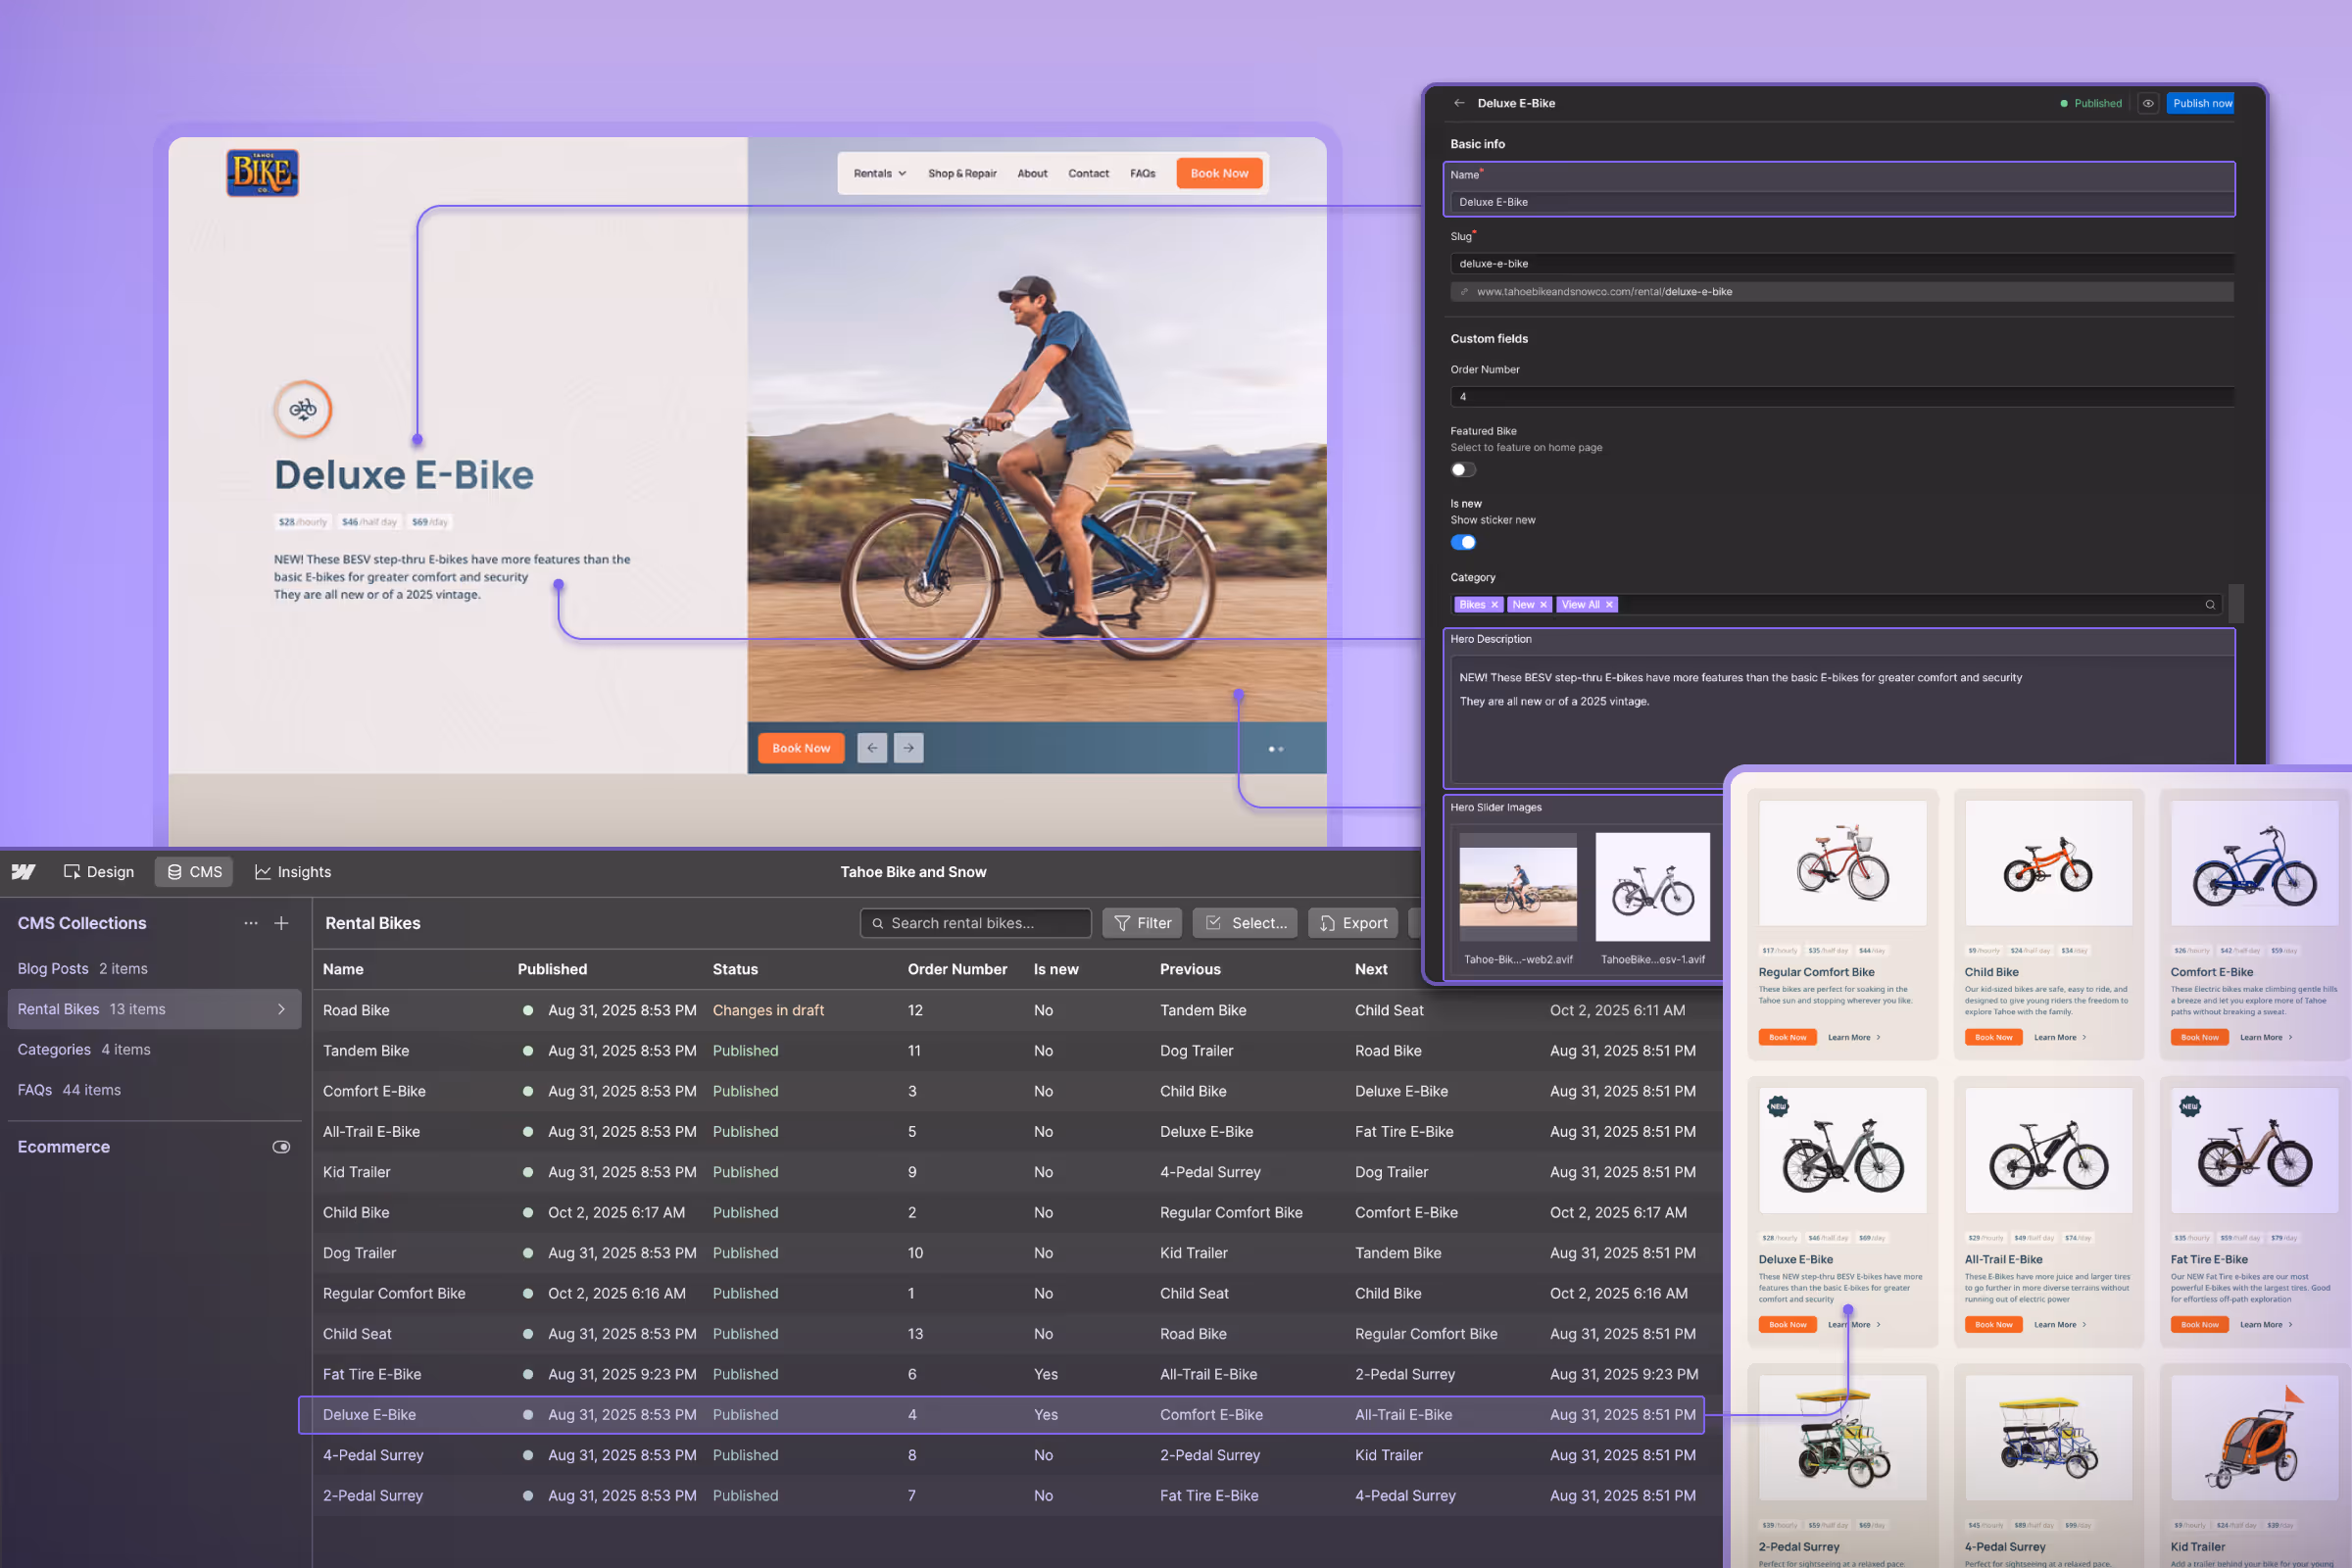The image size is (2352, 1568).
Task: Toggle Ecommerce visibility in the sidebar
Action: 281,1146
